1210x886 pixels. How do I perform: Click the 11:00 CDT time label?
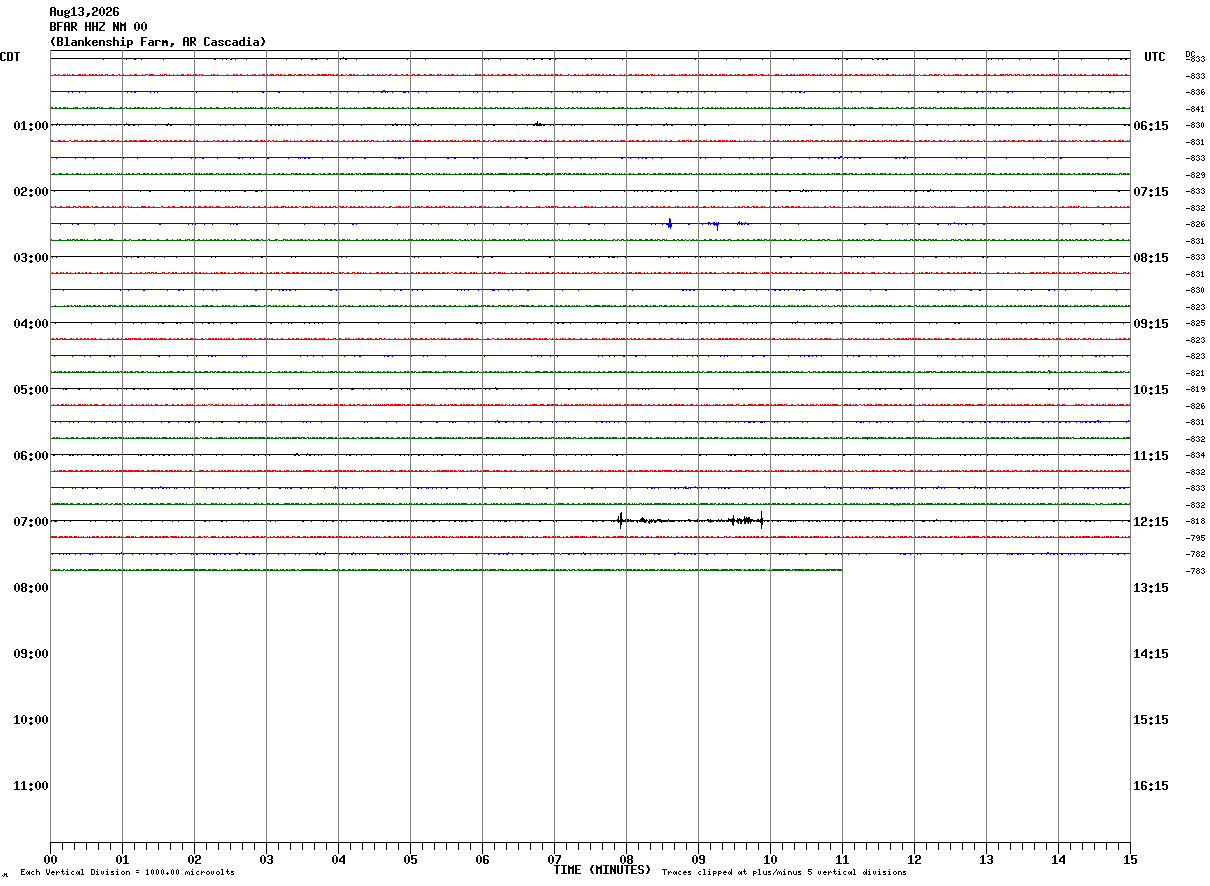click(x=31, y=786)
